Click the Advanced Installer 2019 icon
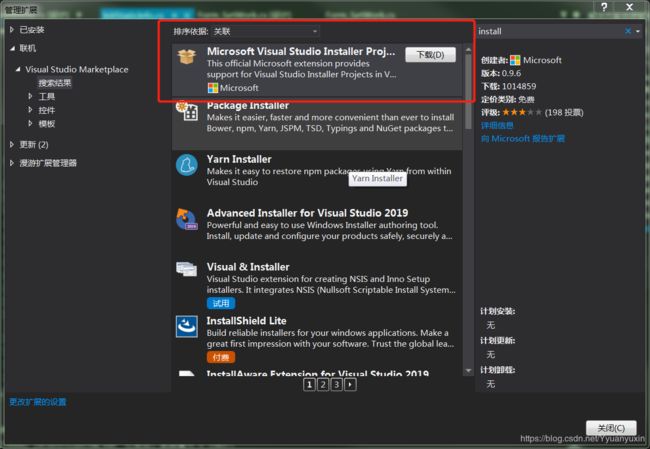The image size is (650, 449). (x=187, y=219)
